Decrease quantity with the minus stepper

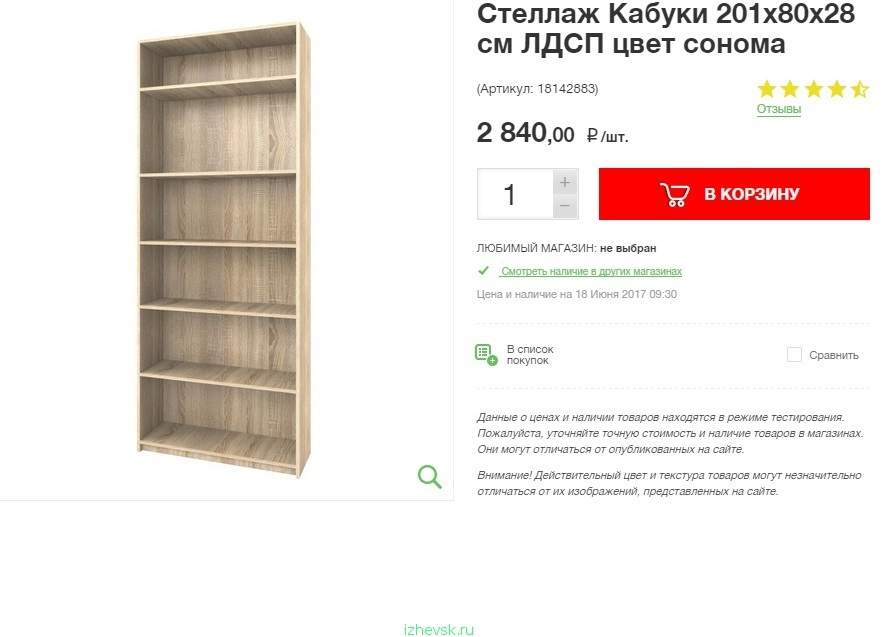[x=565, y=206]
